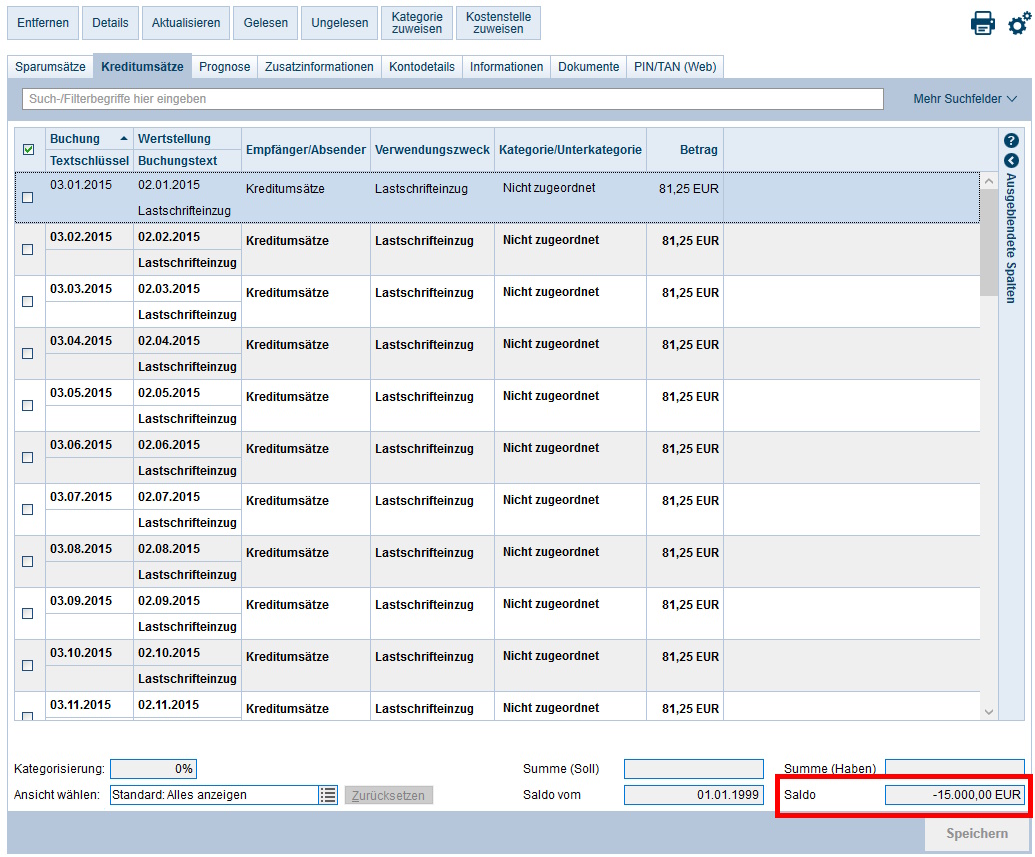Click the Entfernen button
Image resolution: width=1035 pixels, height=857 pixels.
(43, 23)
